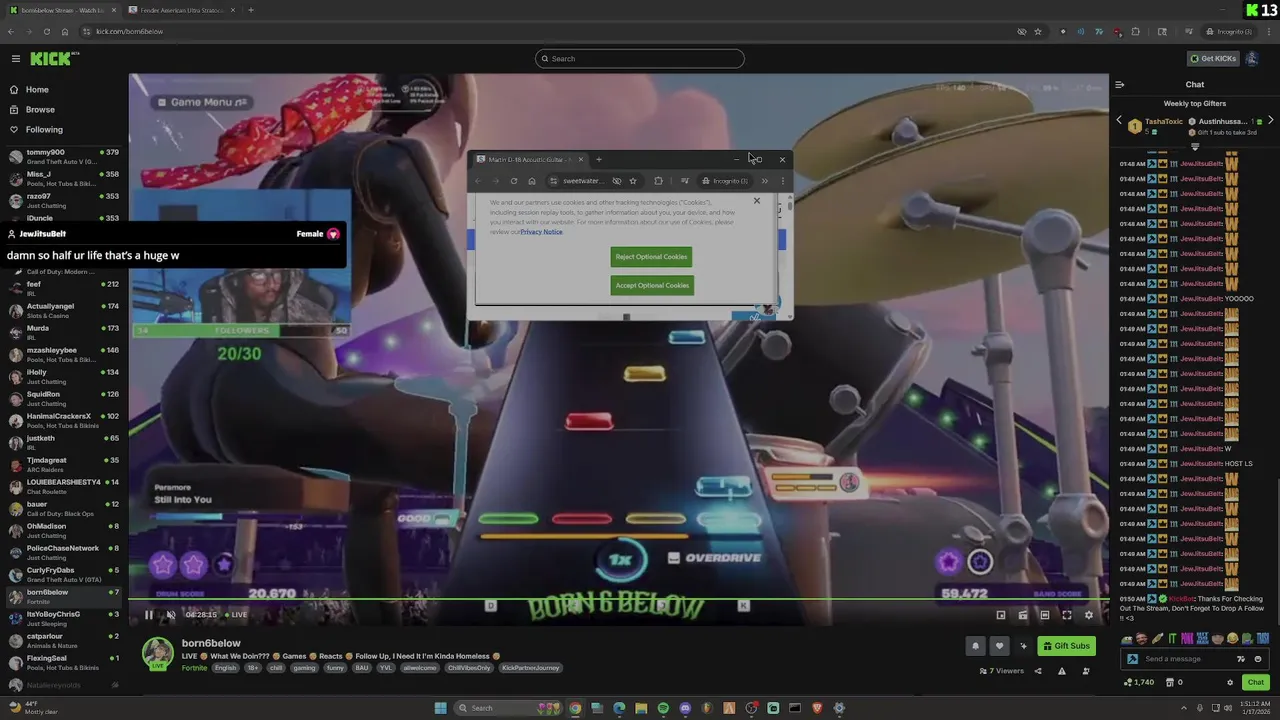Screen dimensions: 1280x720
Task: Unmute the stream volume
Action: (x=171, y=615)
